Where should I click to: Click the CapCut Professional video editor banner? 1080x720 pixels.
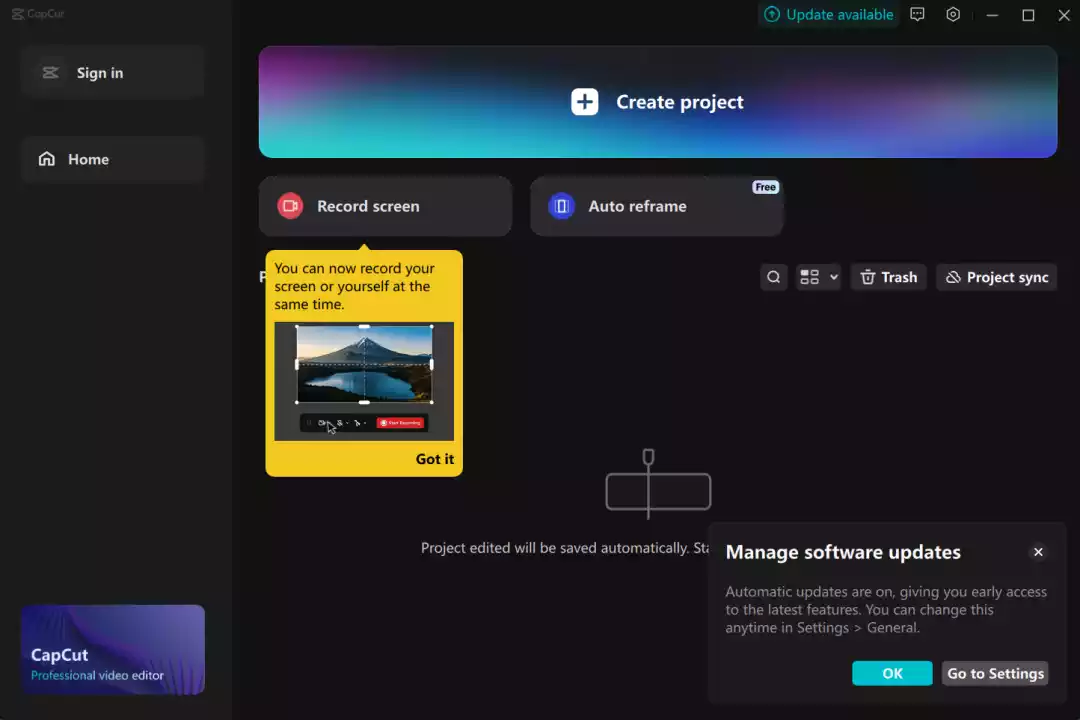[x=113, y=650]
